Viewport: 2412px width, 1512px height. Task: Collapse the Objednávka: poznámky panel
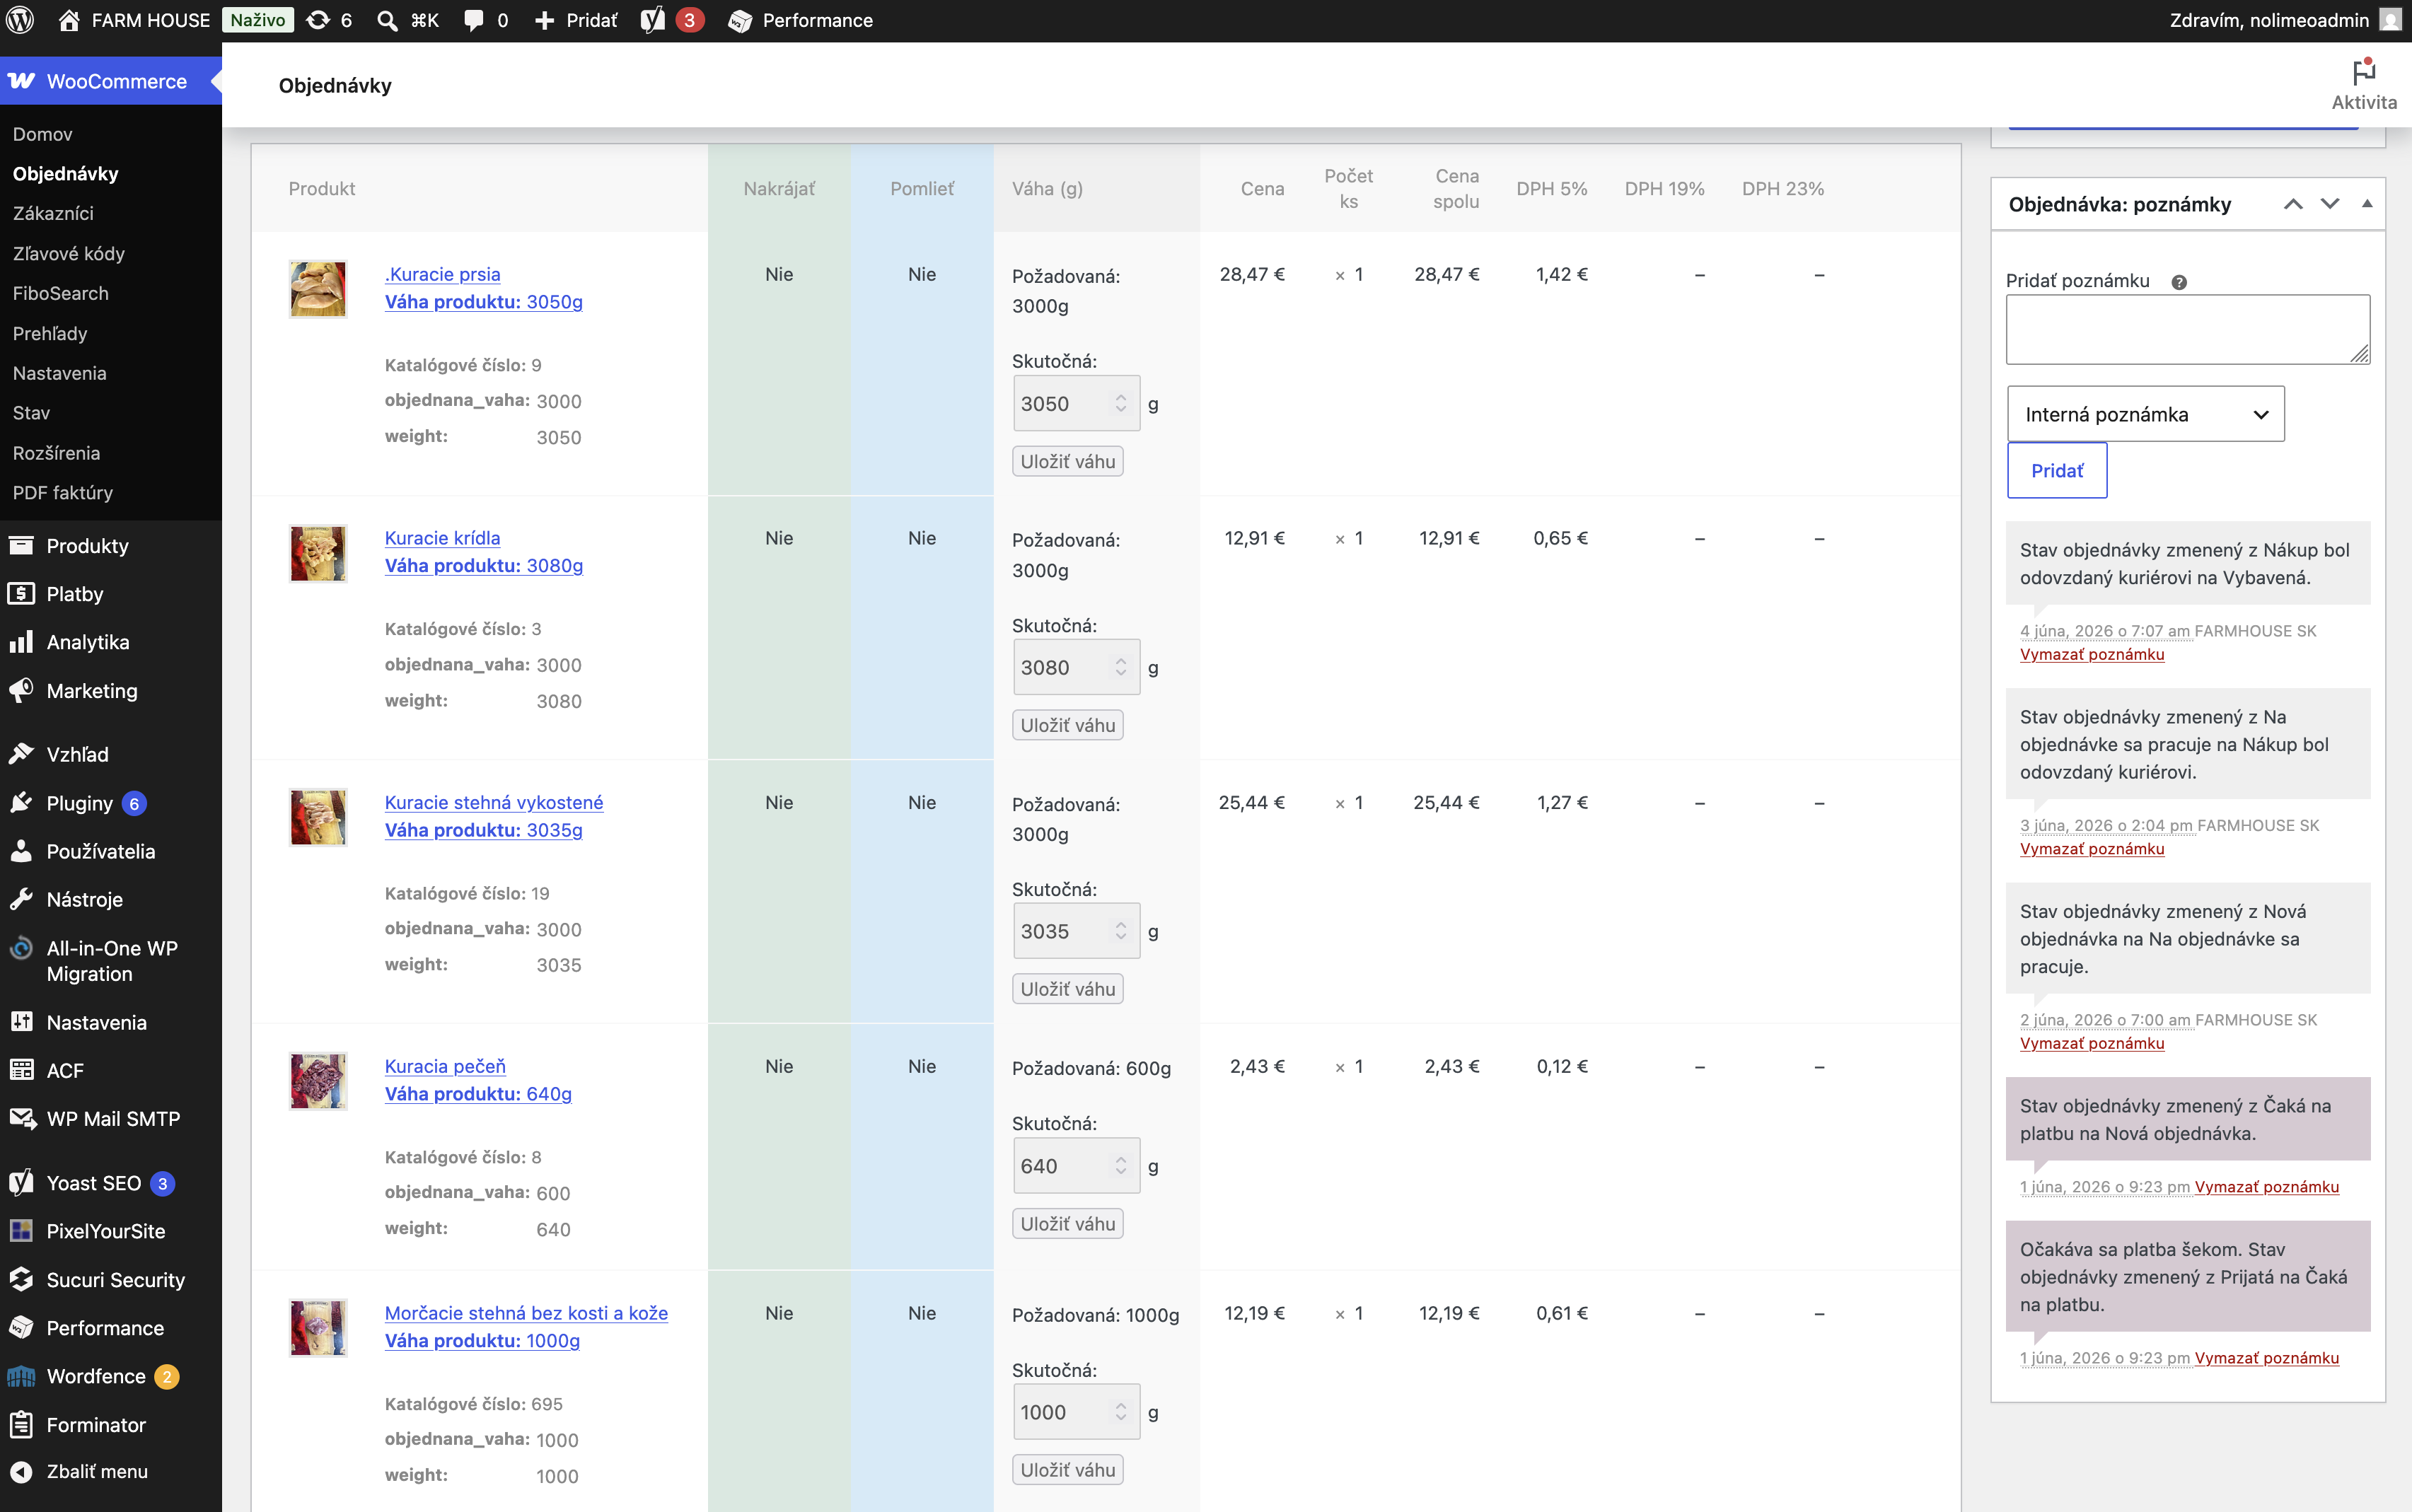(x=2367, y=204)
